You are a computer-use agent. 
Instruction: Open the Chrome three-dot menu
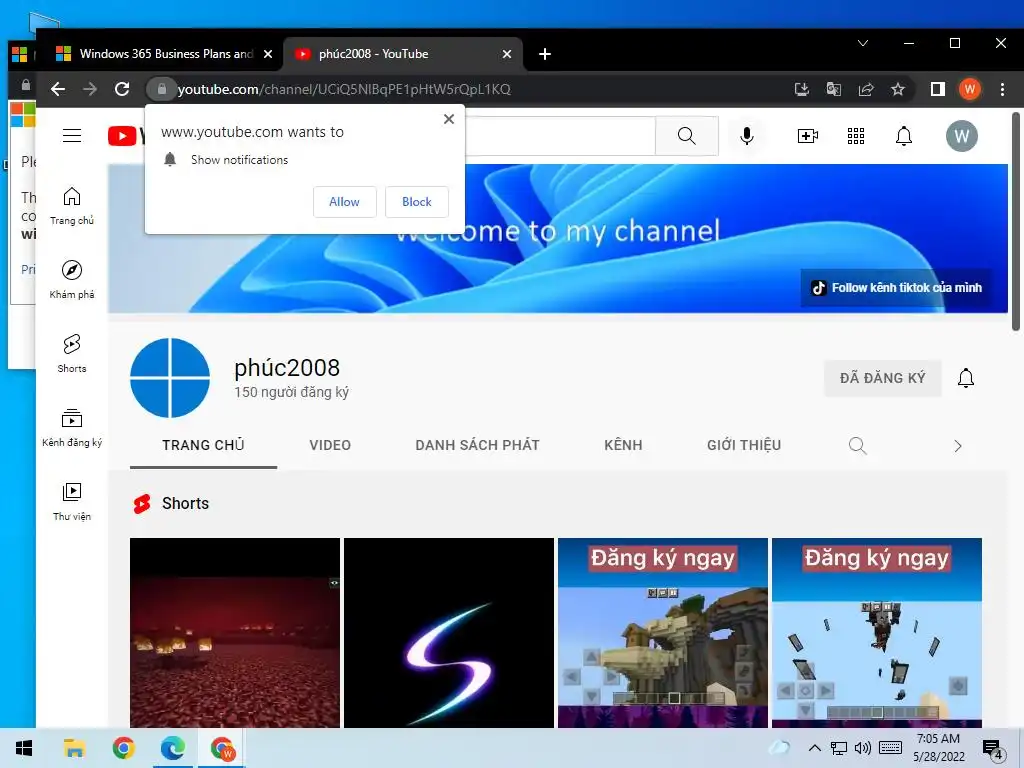1002,89
